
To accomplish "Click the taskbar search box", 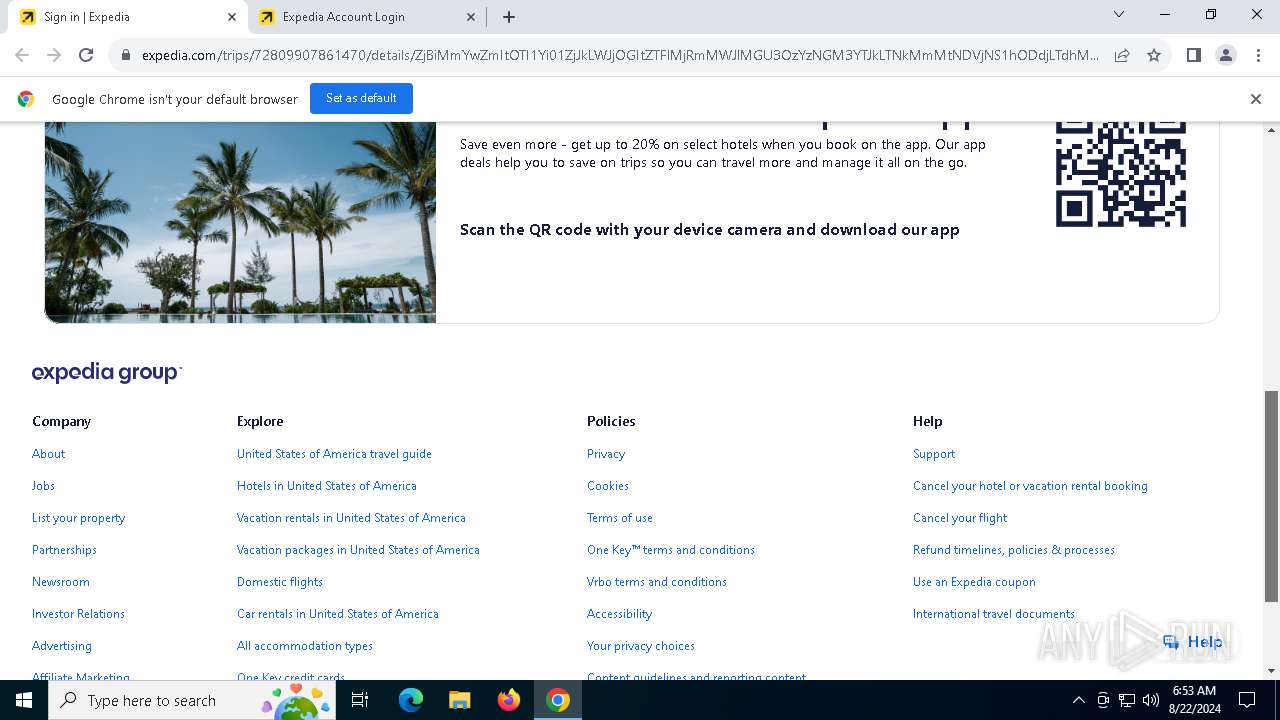I will point(193,700).
